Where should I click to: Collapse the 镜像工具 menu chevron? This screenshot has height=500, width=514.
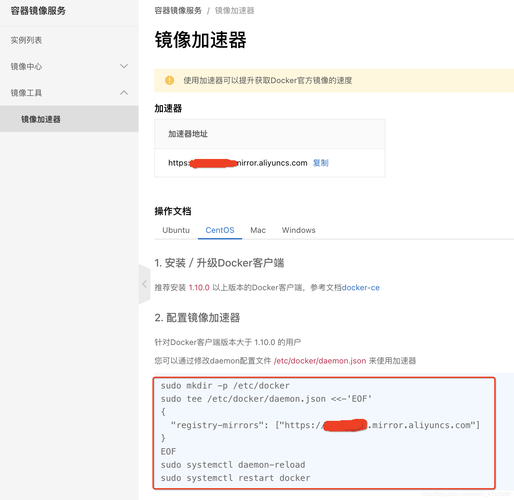click(x=124, y=92)
